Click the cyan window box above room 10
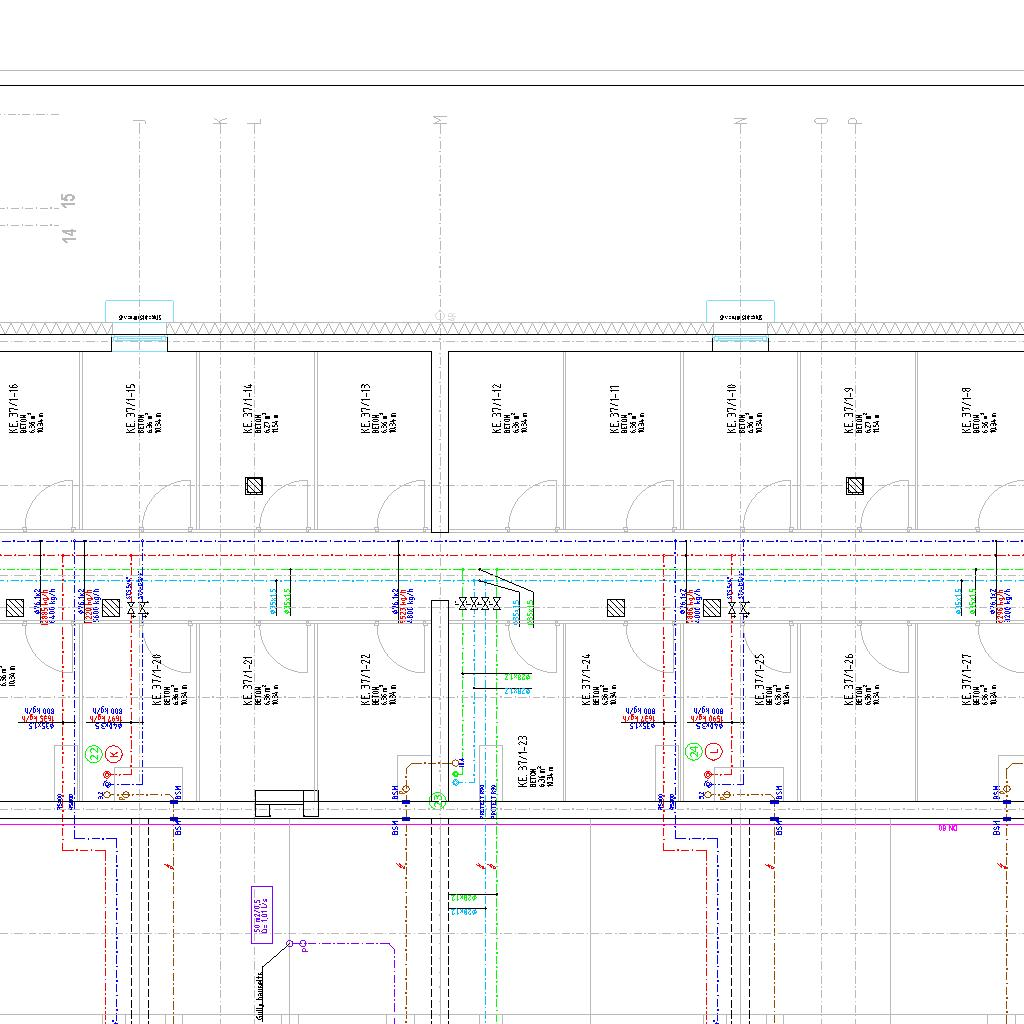The image size is (1024, 1024). (x=740, y=312)
